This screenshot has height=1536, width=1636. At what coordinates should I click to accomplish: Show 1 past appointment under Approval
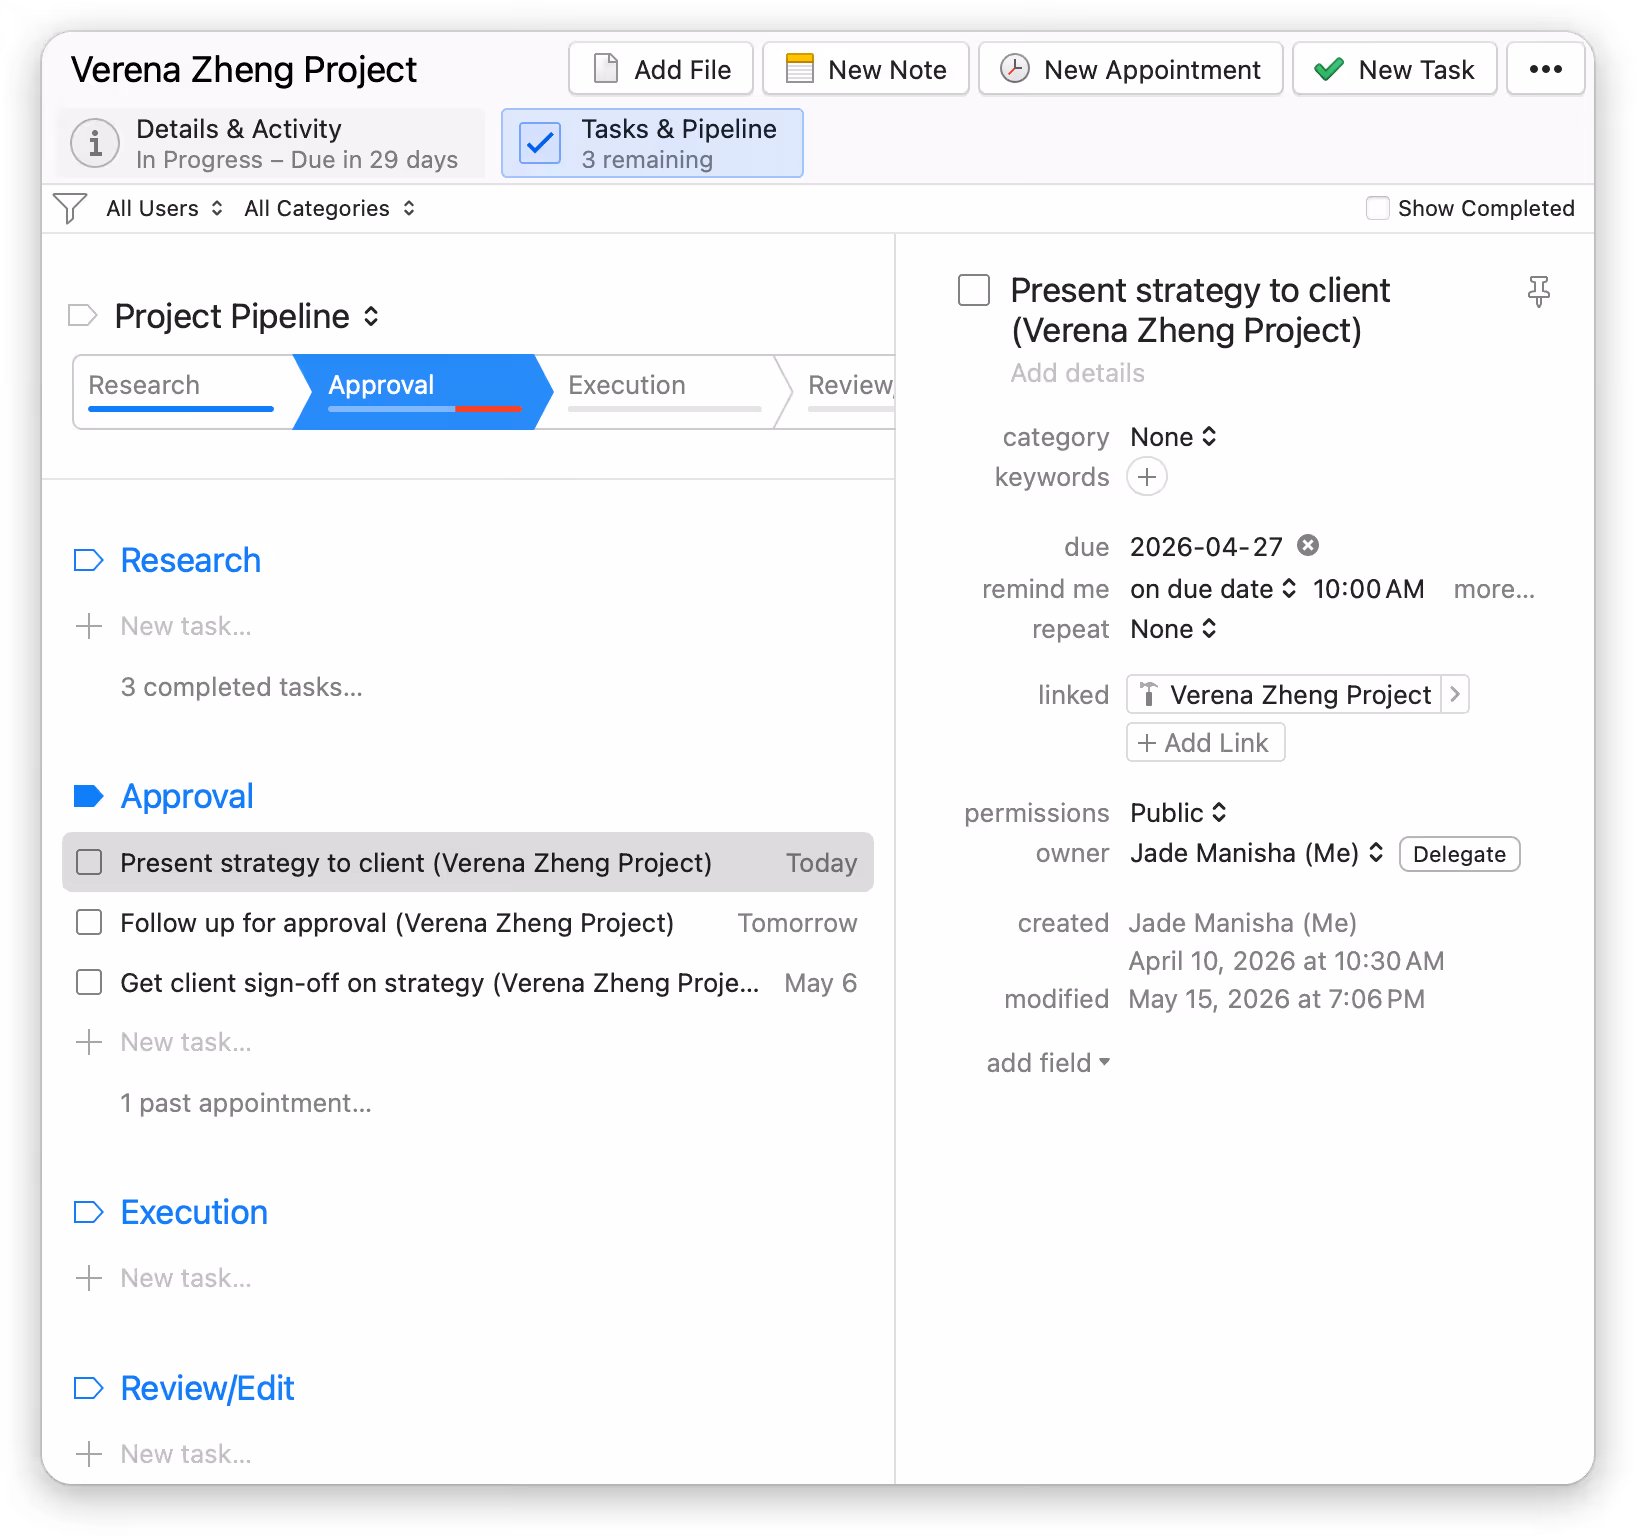[246, 1103]
